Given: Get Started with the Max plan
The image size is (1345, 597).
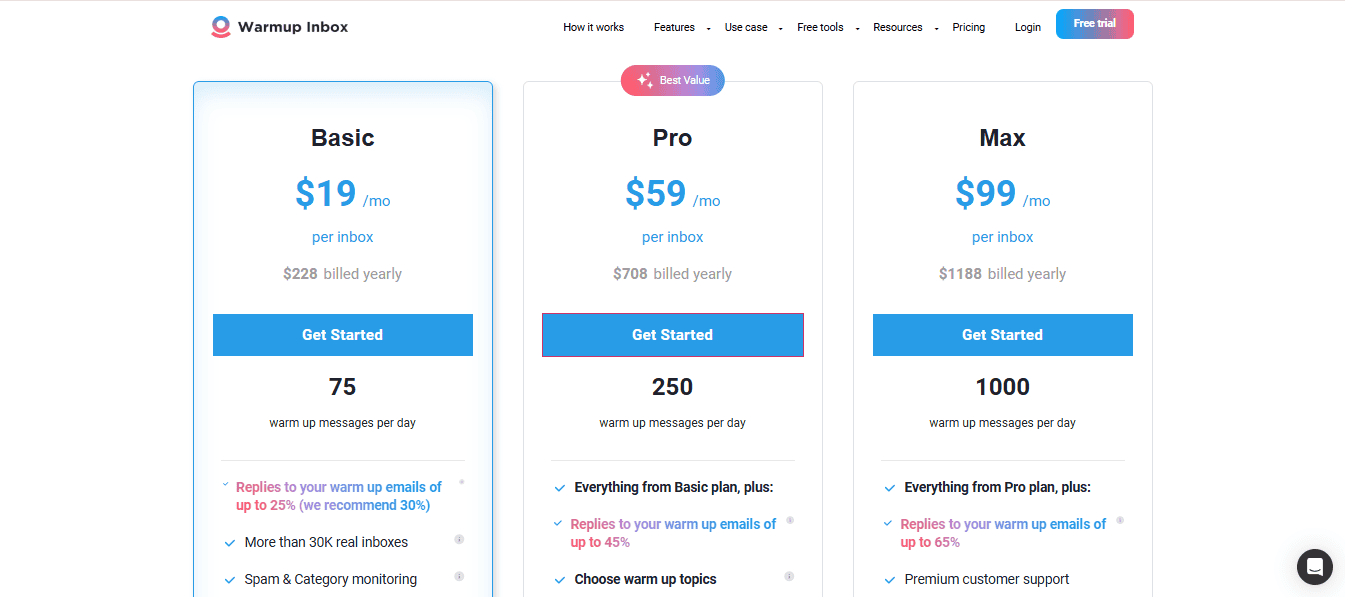Looking at the screenshot, I should tap(1003, 335).
